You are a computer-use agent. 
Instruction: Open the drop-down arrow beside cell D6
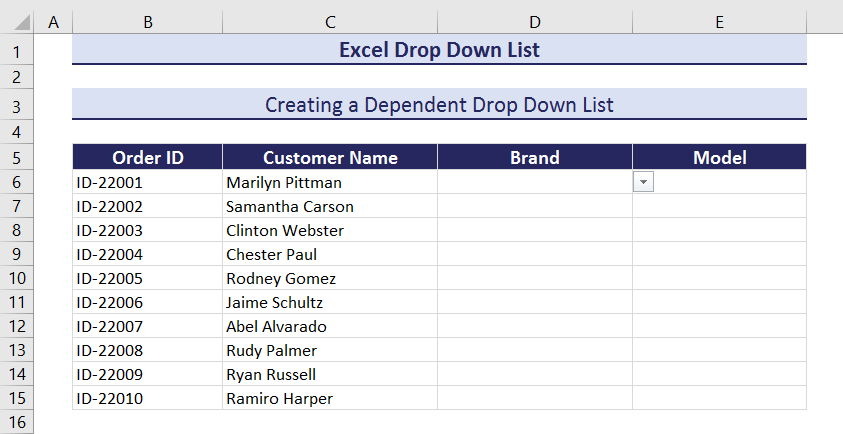pyautogui.click(x=644, y=182)
